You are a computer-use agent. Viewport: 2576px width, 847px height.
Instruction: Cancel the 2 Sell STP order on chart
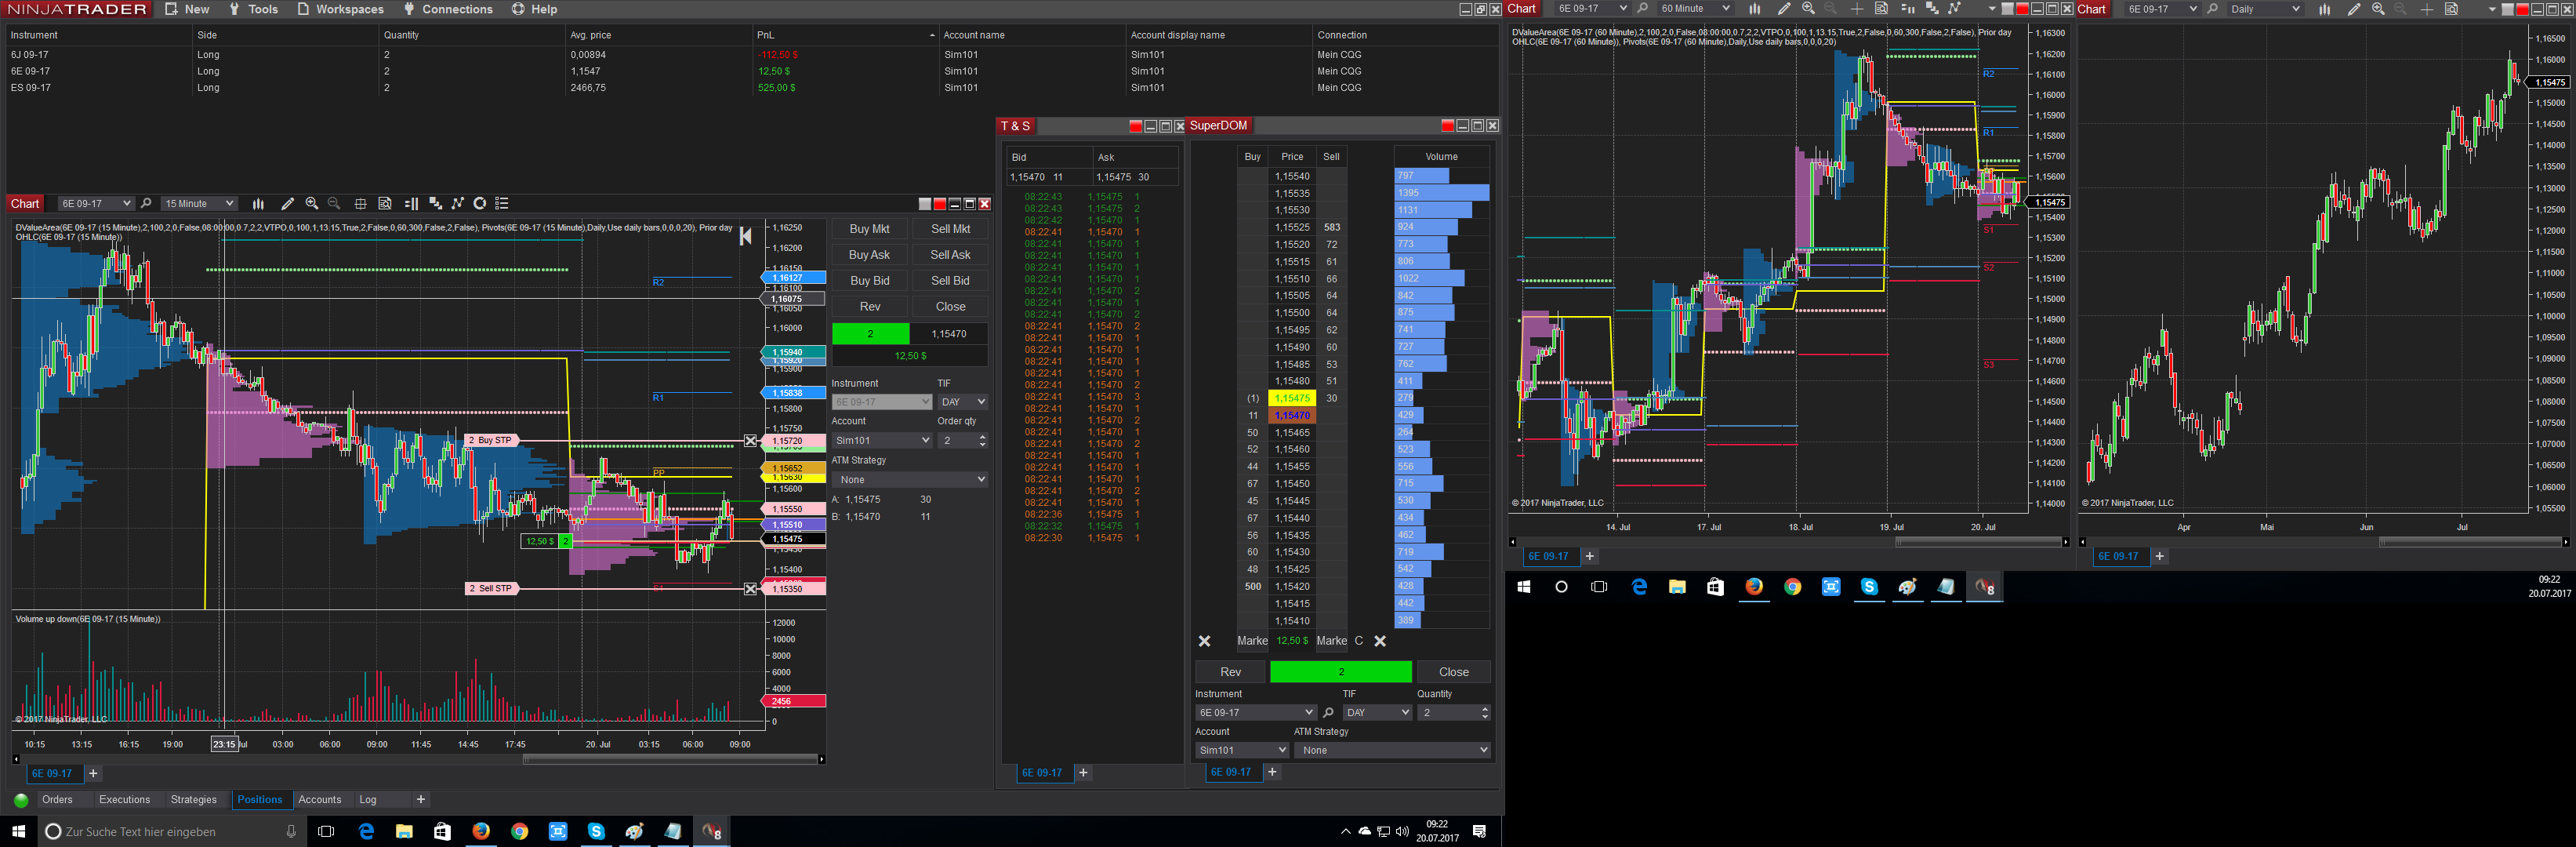[751, 589]
